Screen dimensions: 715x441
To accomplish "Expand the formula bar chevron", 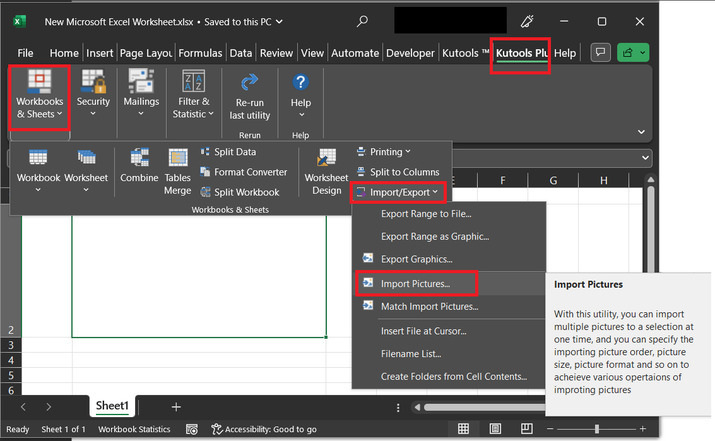I will pyautogui.click(x=645, y=158).
